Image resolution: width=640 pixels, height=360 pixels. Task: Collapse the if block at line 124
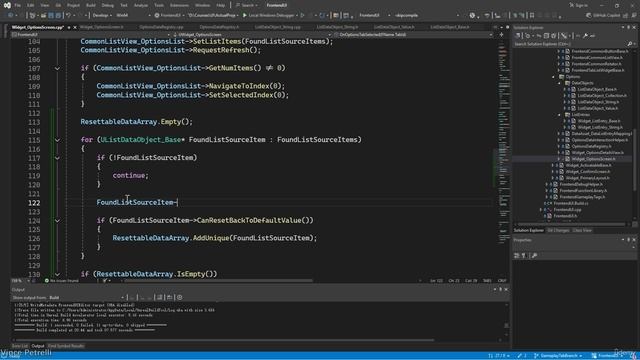[x=57, y=221]
